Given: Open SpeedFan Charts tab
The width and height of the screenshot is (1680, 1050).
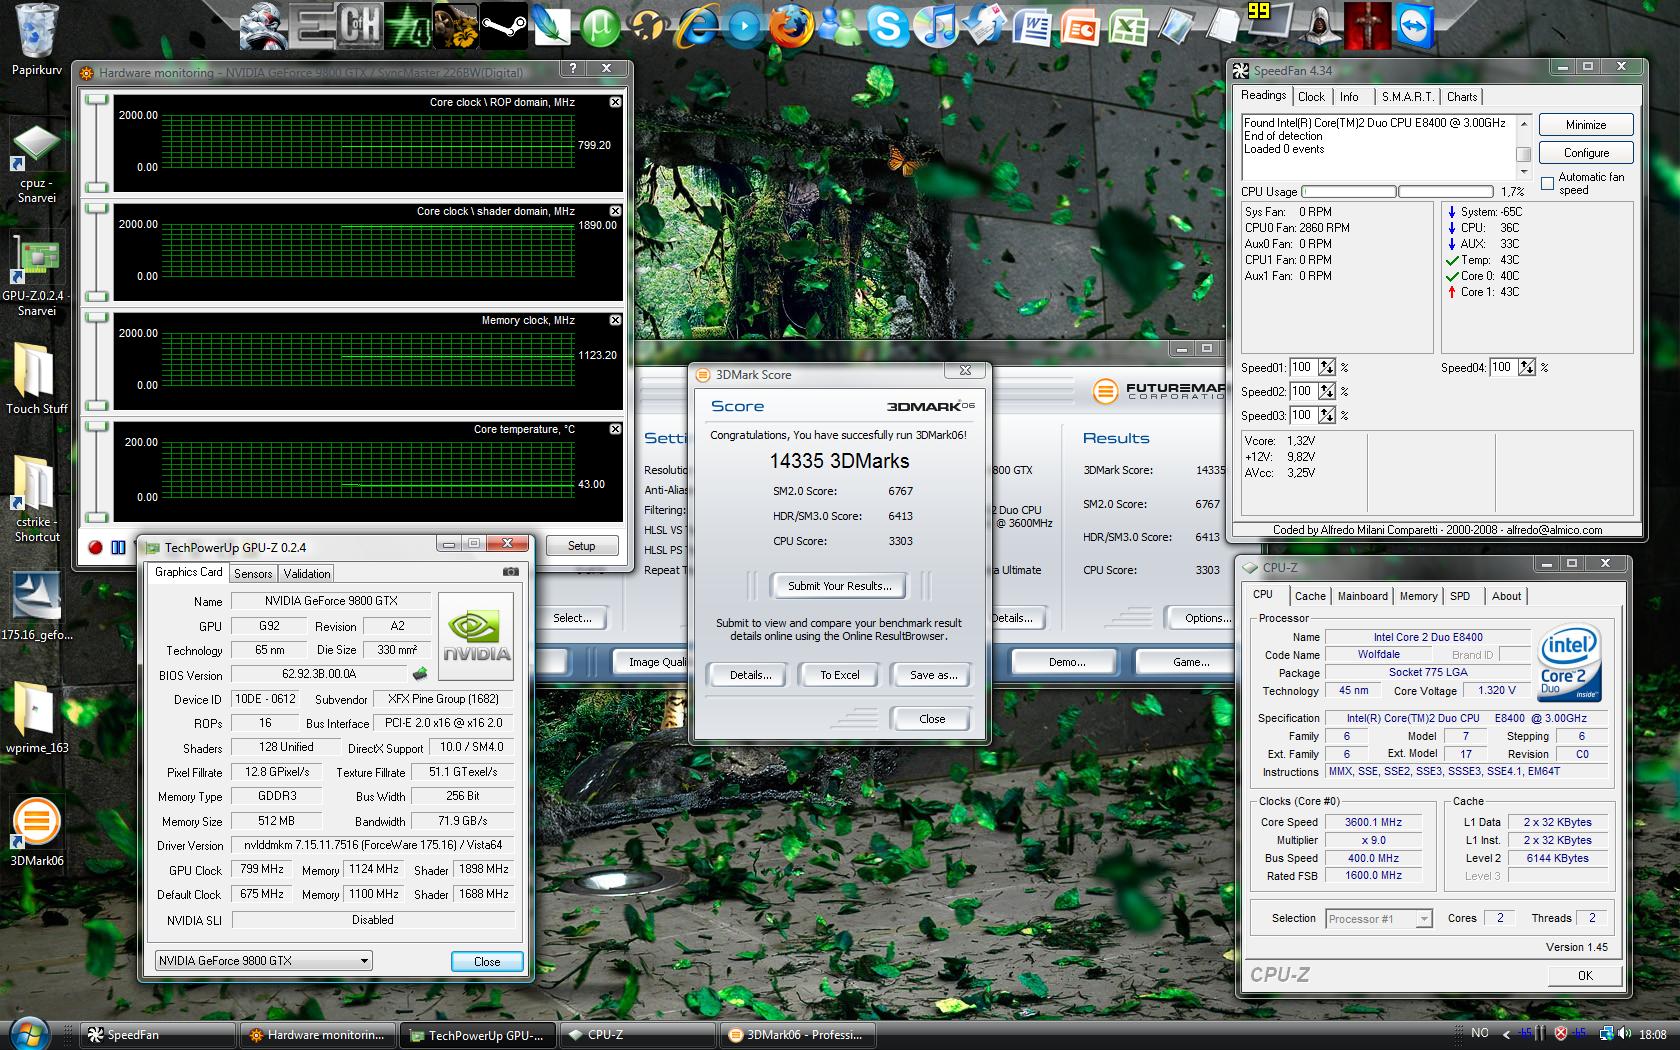Looking at the screenshot, I should click(1461, 97).
